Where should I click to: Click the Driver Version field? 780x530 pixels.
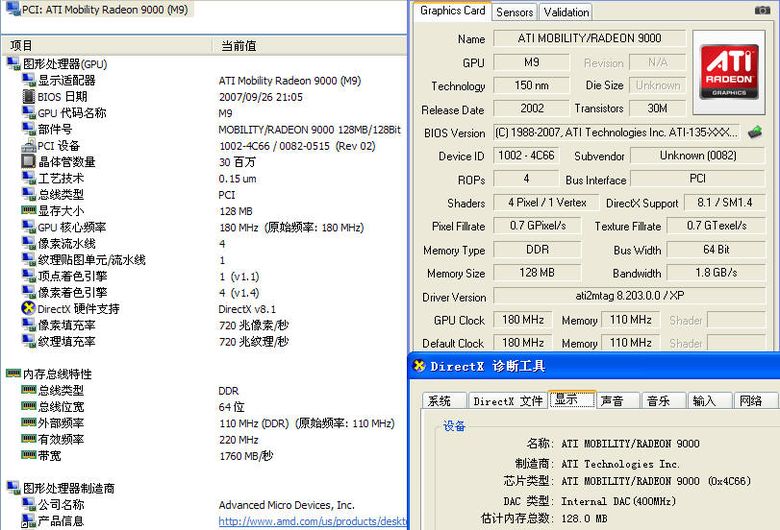click(629, 296)
